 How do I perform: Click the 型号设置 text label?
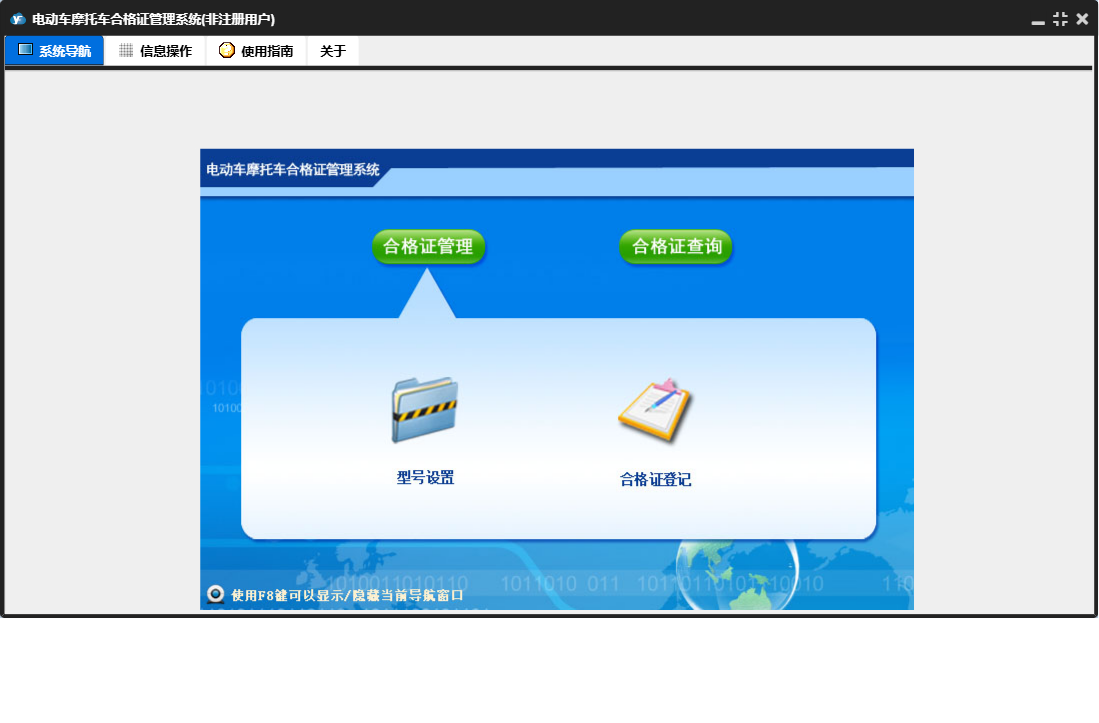pos(425,478)
